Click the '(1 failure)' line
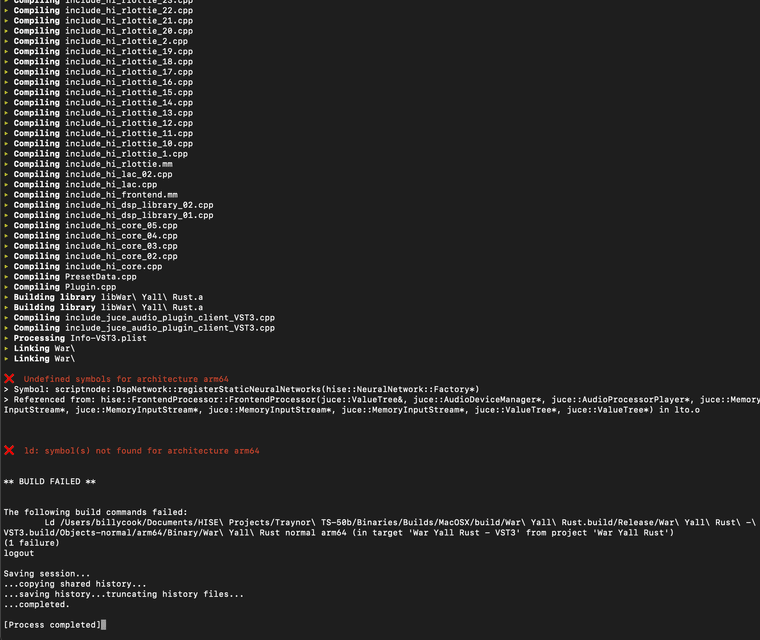 coord(32,543)
